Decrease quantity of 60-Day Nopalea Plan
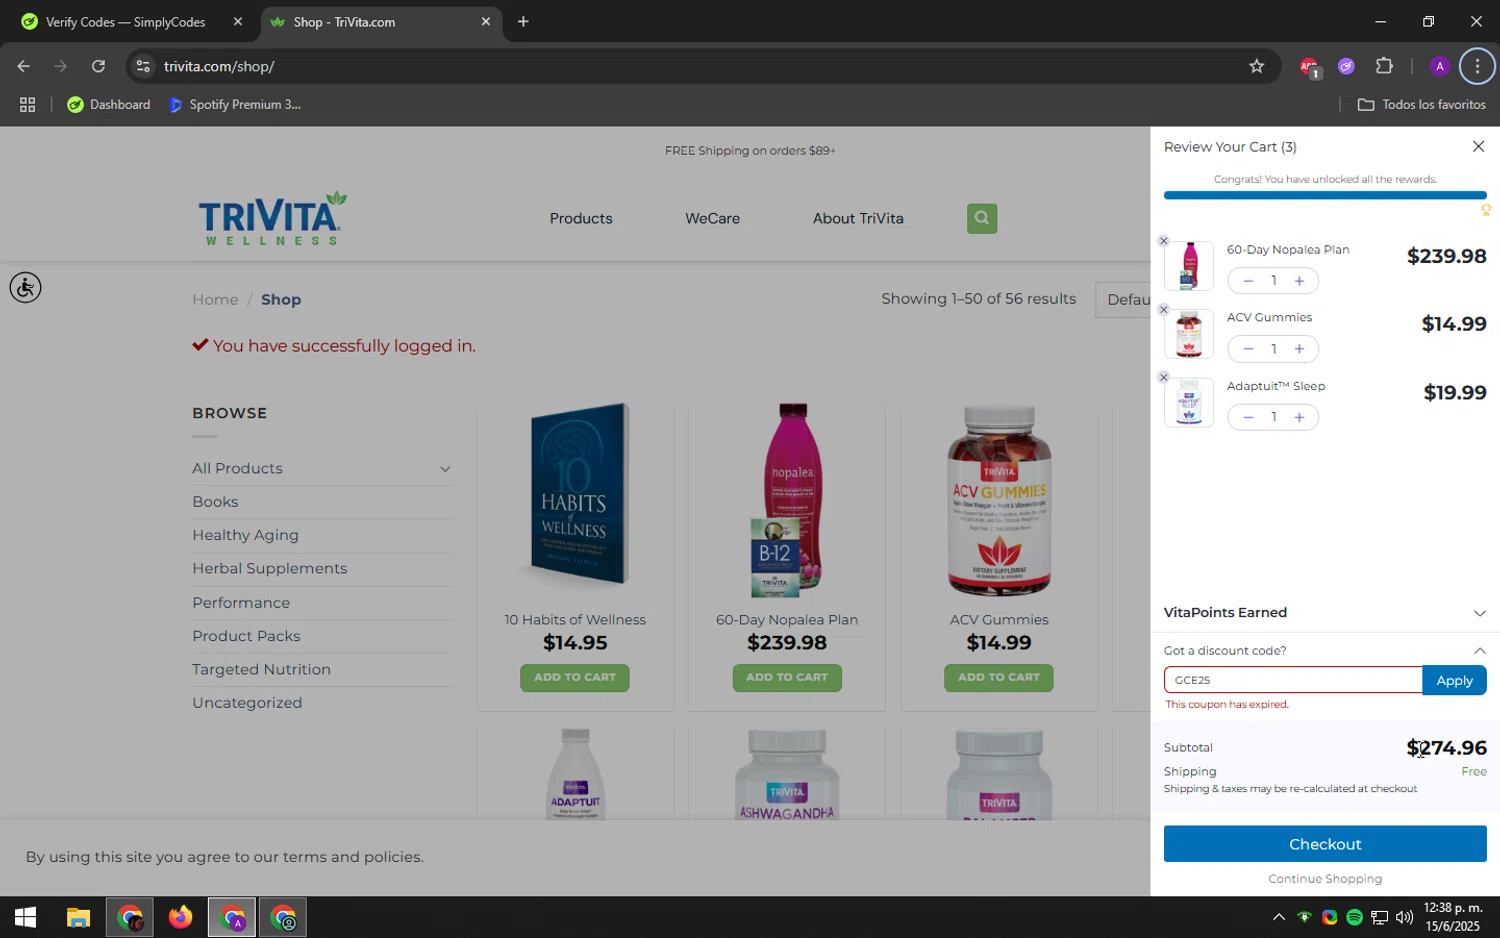This screenshot has width=1500, height=938. pos(1248,281)
